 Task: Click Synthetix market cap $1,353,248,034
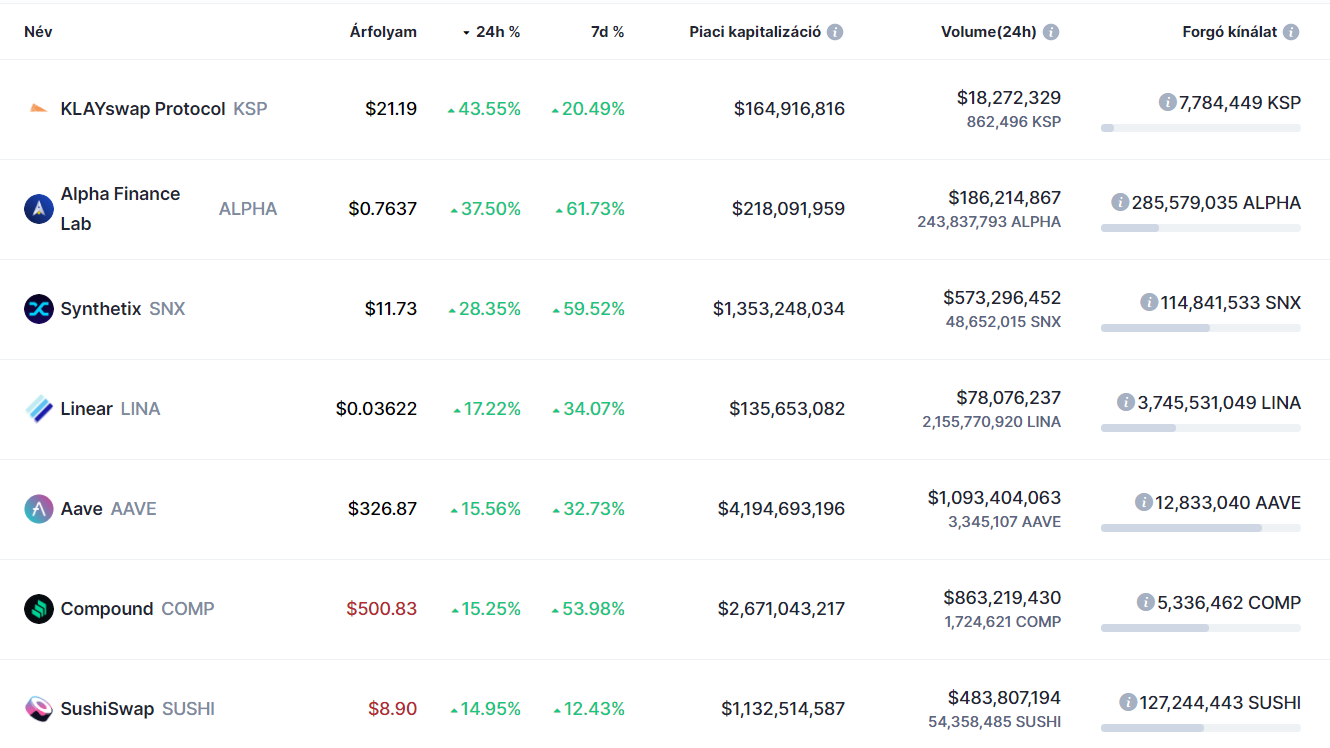pos(779,309)
